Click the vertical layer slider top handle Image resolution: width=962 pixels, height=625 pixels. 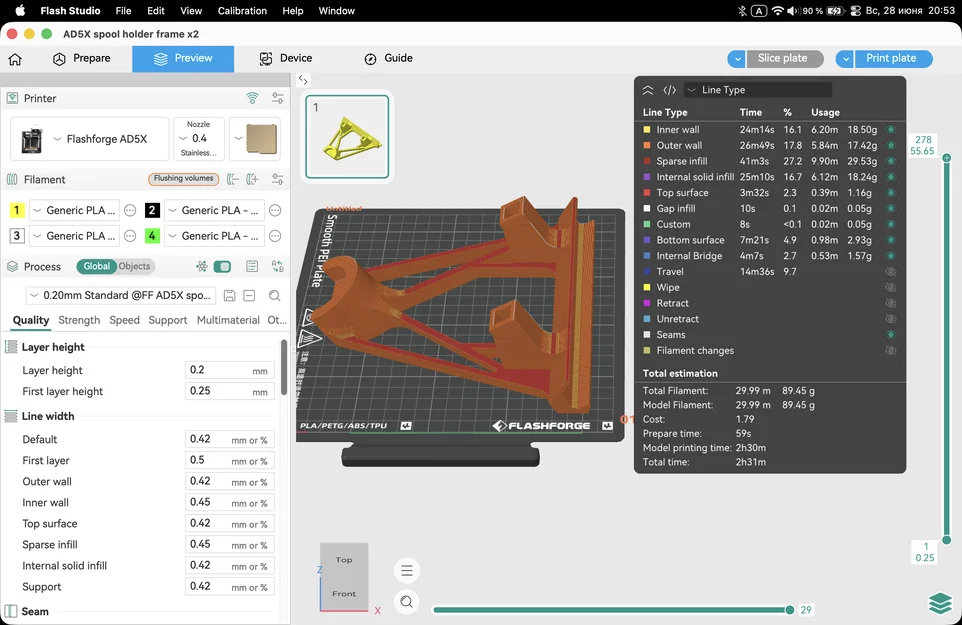947,158
